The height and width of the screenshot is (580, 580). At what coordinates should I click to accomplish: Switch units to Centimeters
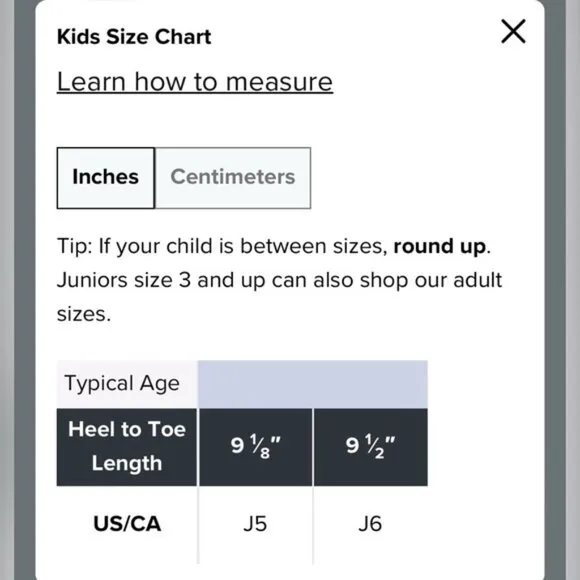point(233,178)
